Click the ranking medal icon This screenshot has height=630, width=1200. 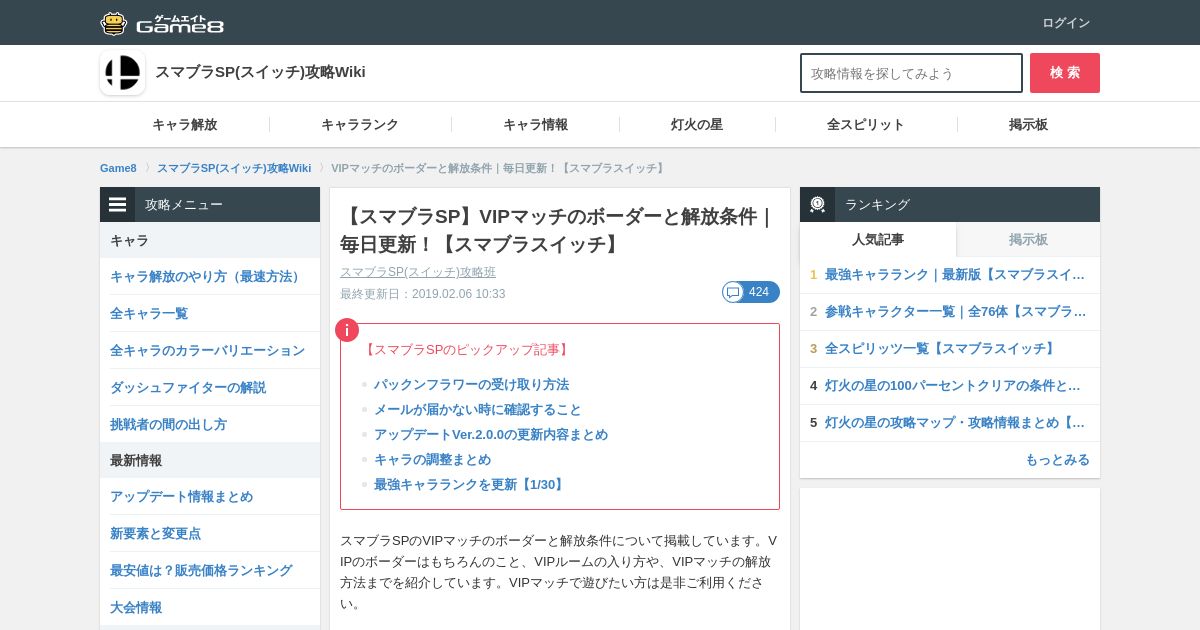(x=817, y=204)
